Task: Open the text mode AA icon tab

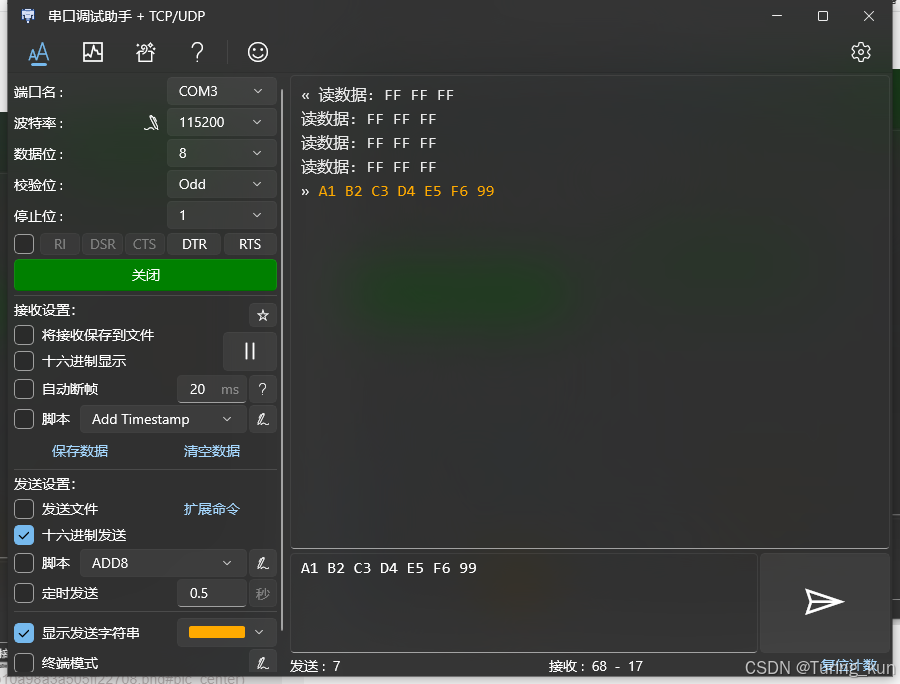Action: [38, 53]
